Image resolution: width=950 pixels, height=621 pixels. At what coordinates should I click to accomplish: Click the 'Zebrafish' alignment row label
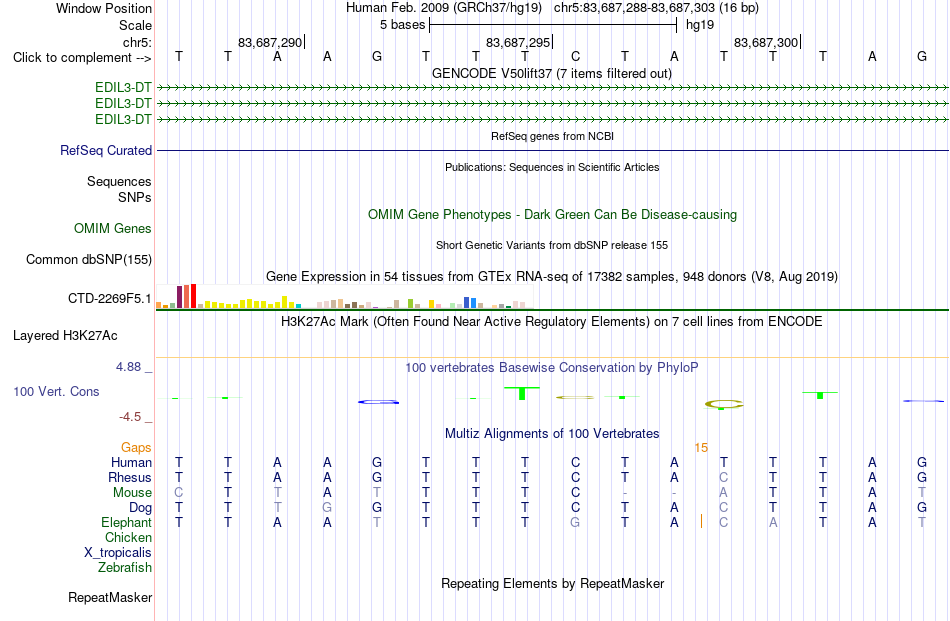click(x=125, y=568)
